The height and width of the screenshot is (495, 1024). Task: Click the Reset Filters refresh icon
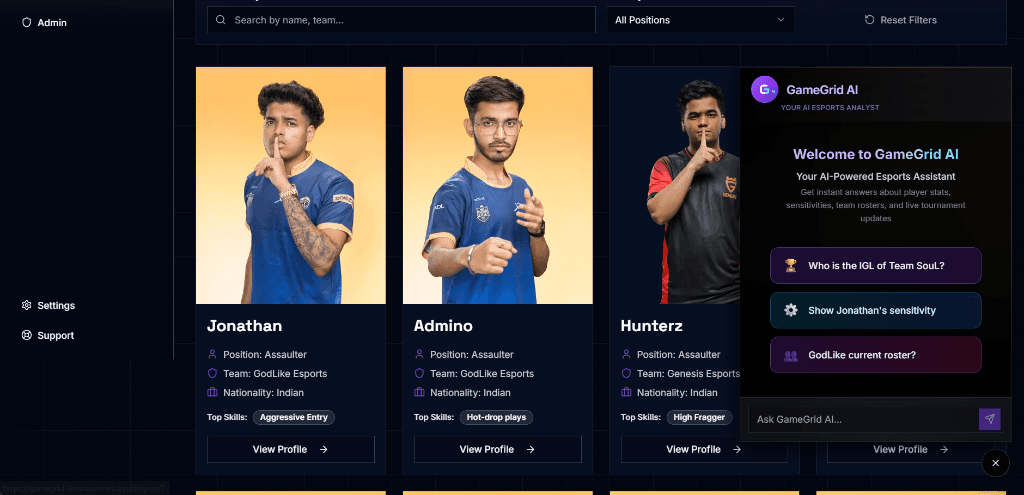pos(869,20)
